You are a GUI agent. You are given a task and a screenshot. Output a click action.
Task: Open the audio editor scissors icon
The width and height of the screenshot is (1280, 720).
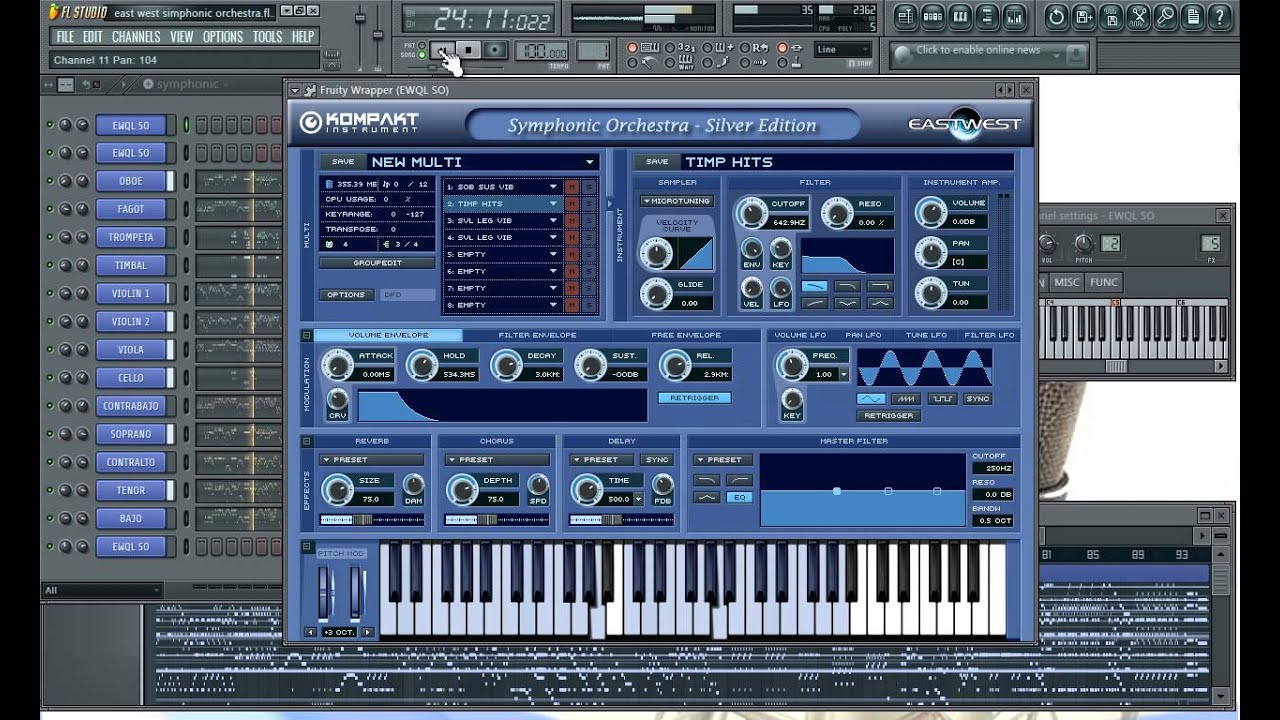coord(1138,16)
